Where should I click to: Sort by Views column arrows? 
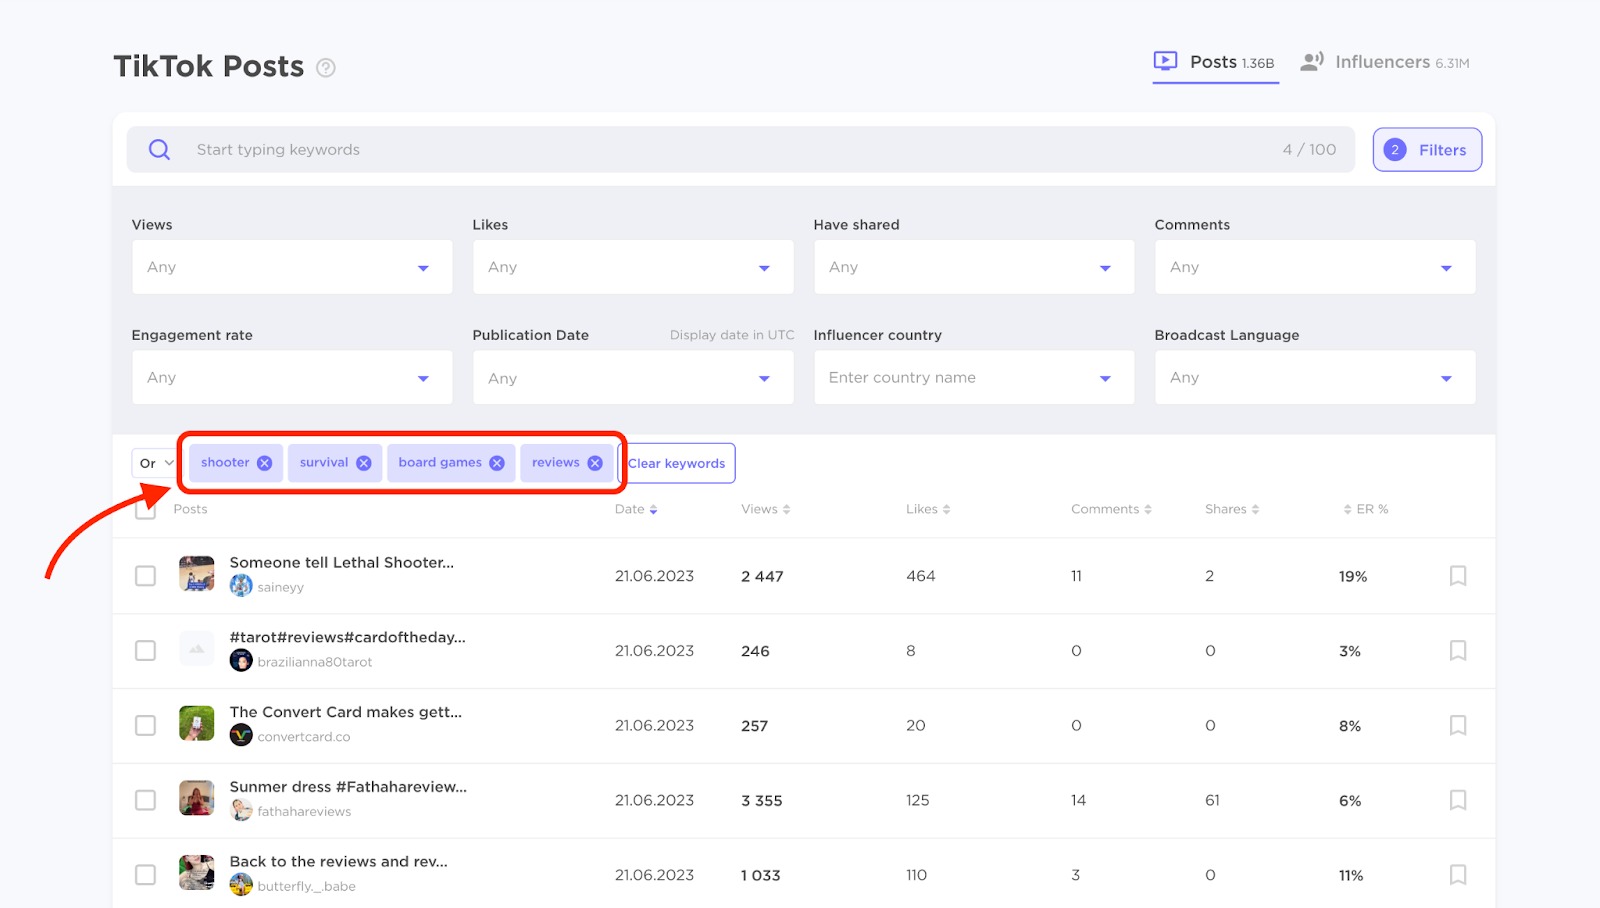pos(786,510)
